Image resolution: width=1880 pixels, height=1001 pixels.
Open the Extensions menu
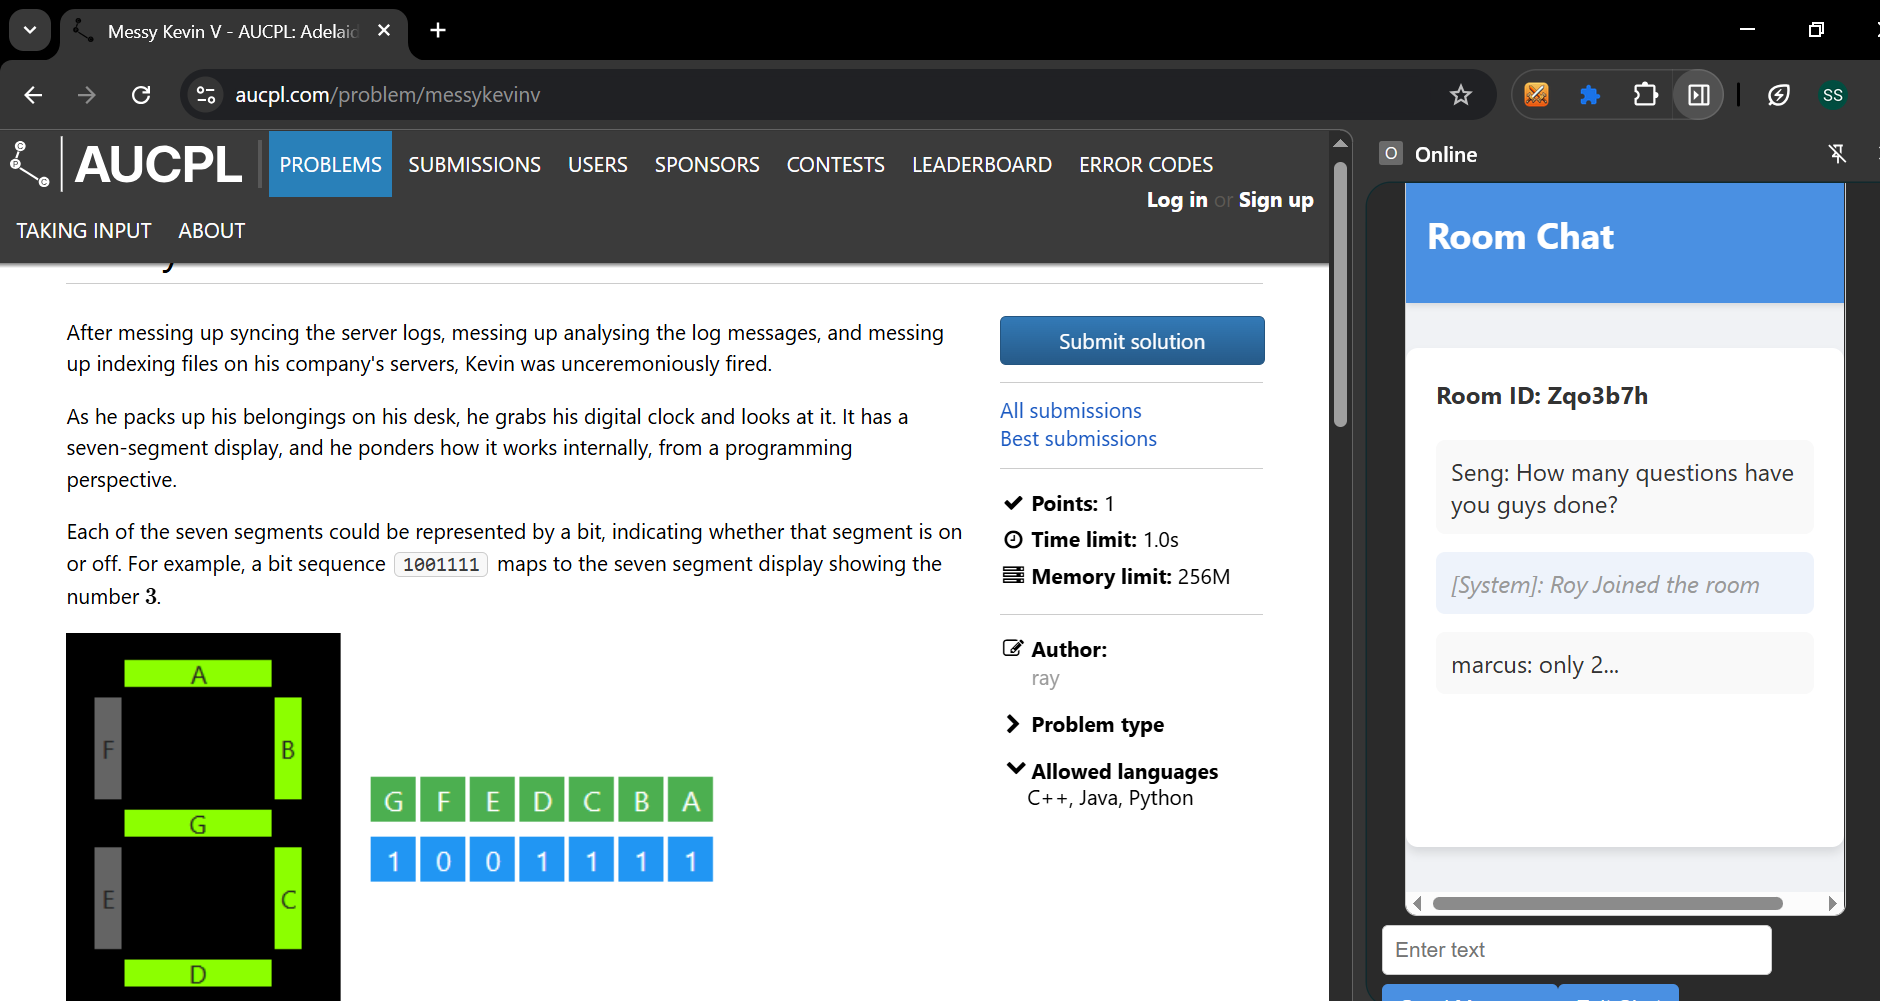(x=1645, y=95)
